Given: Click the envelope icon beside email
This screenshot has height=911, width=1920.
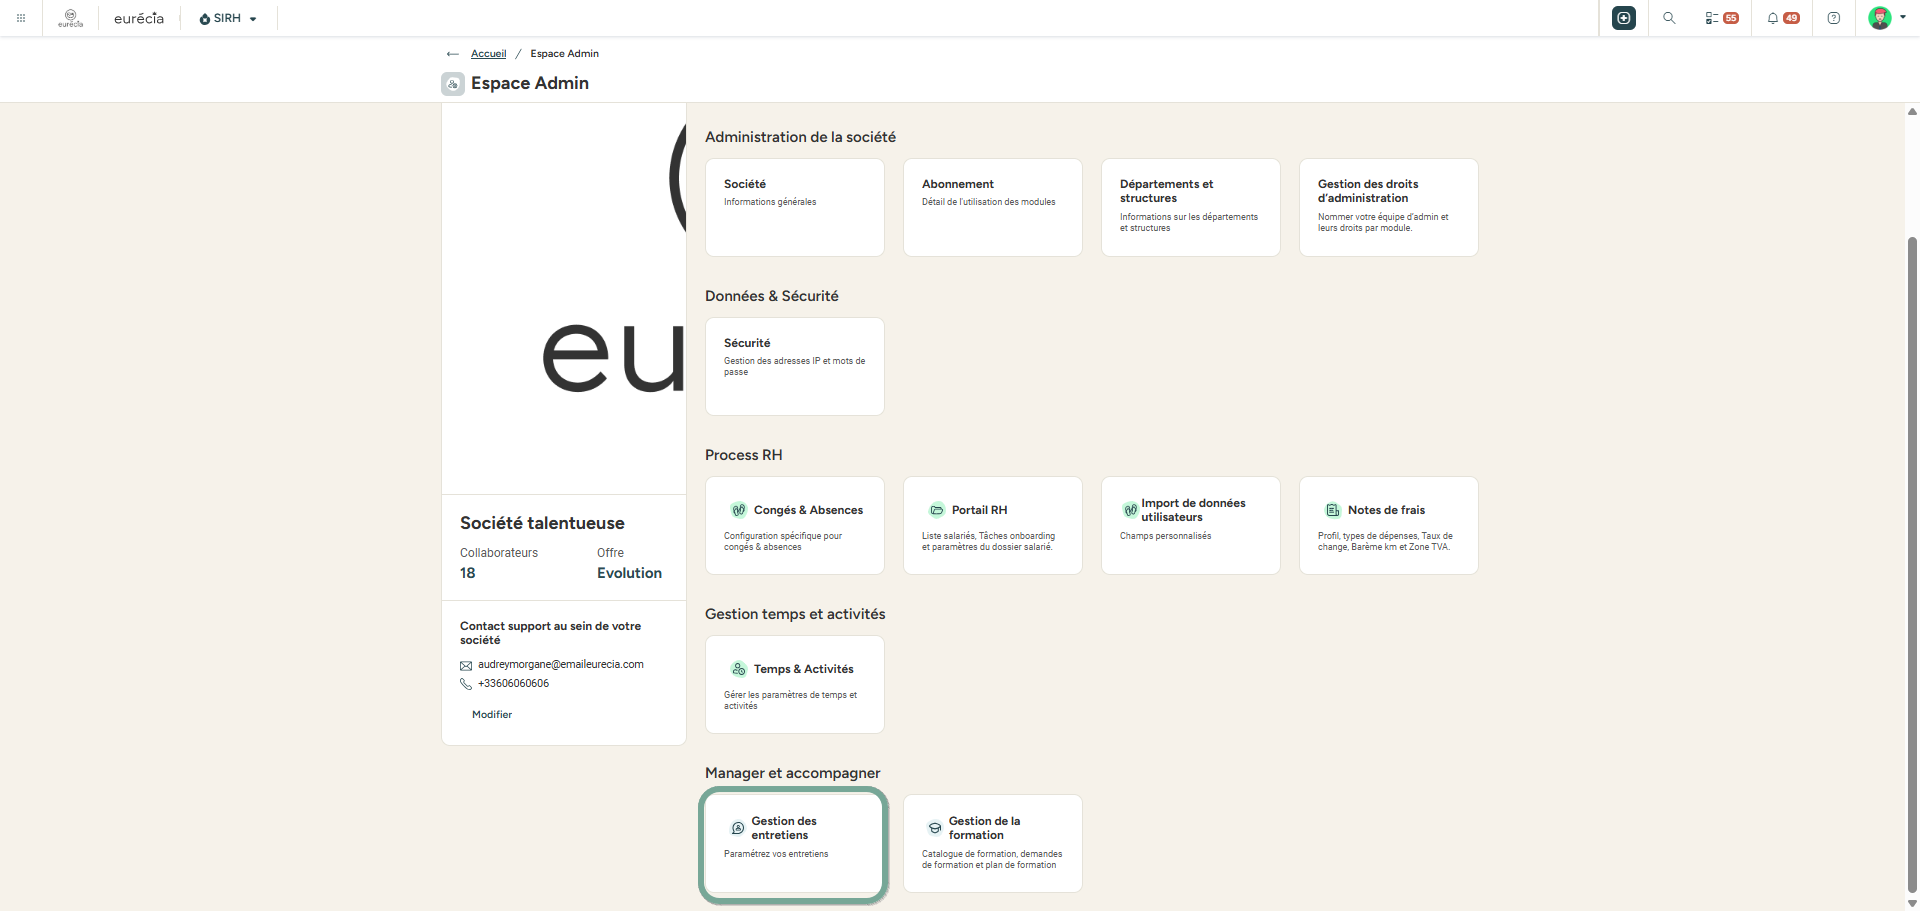Looking at the screenshot, I should (466, 665).
